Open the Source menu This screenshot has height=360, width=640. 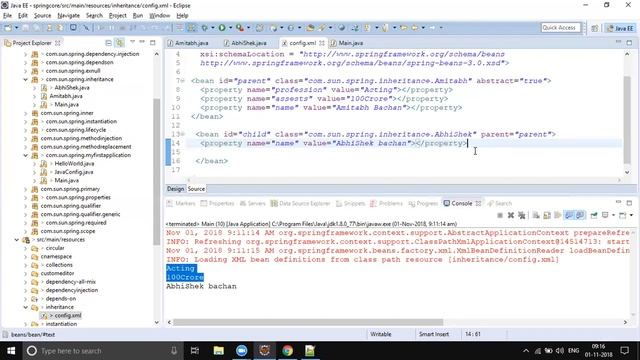pos(42,16)
